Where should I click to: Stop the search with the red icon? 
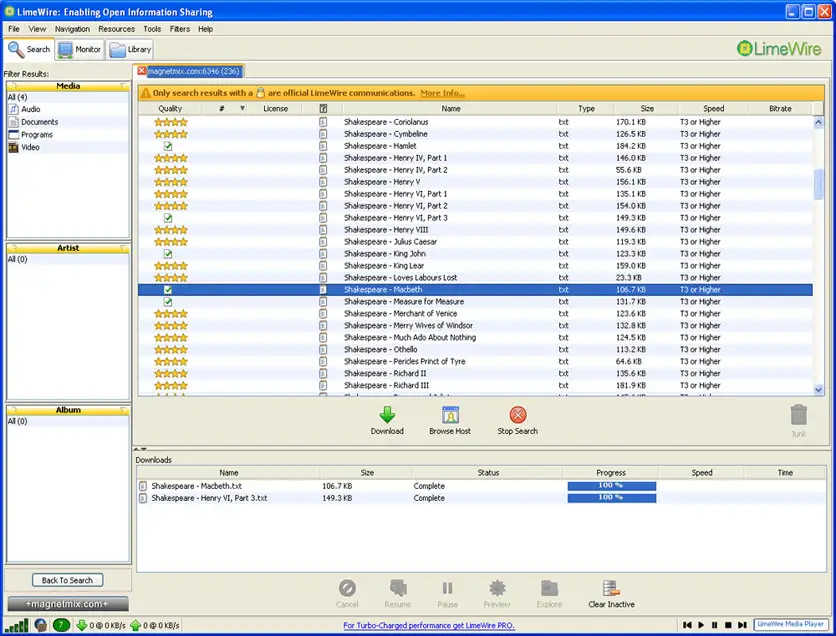pyautogui.click(x=517, y=414)
